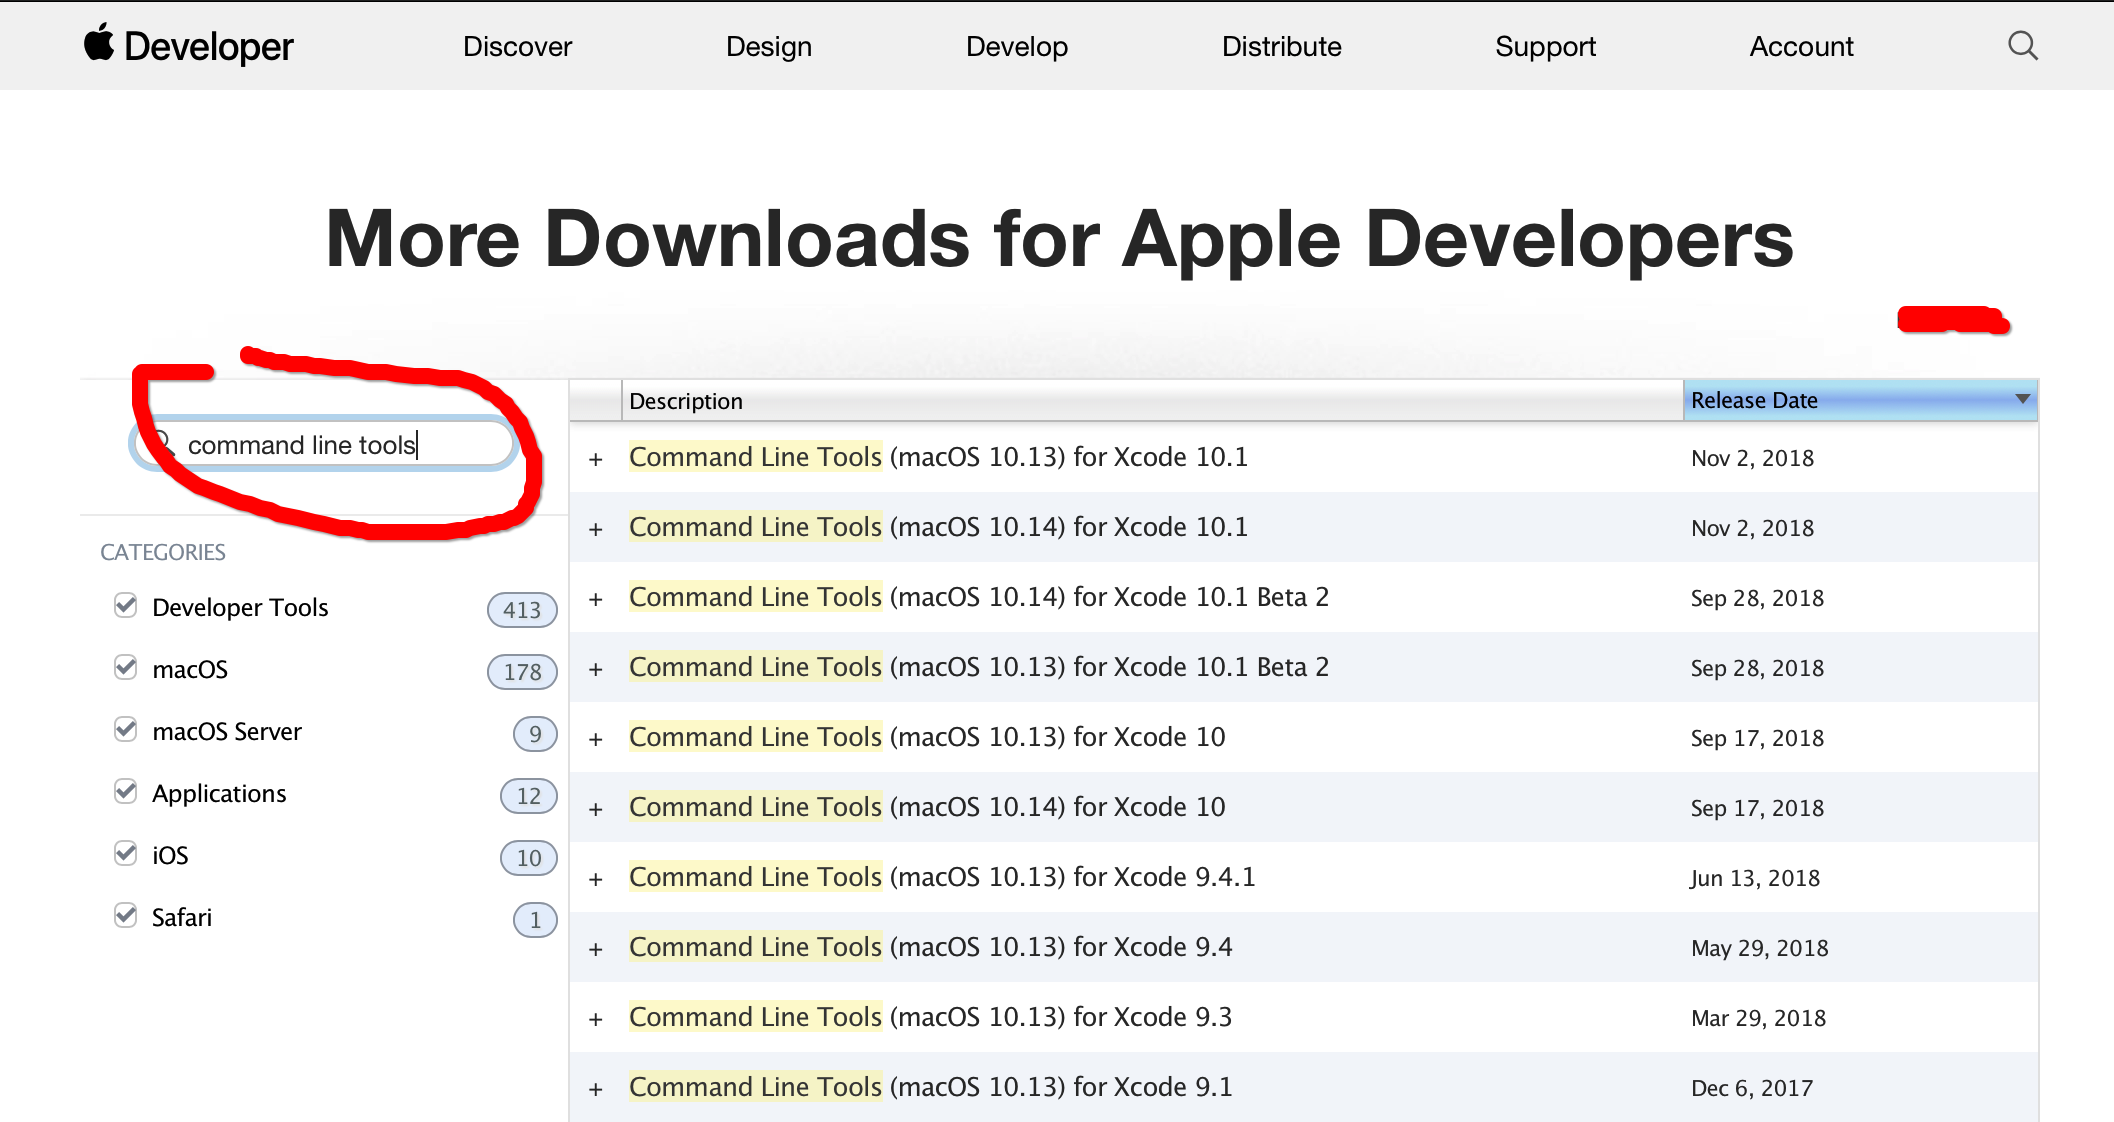Open the Design menu

(x=769, y=46)
